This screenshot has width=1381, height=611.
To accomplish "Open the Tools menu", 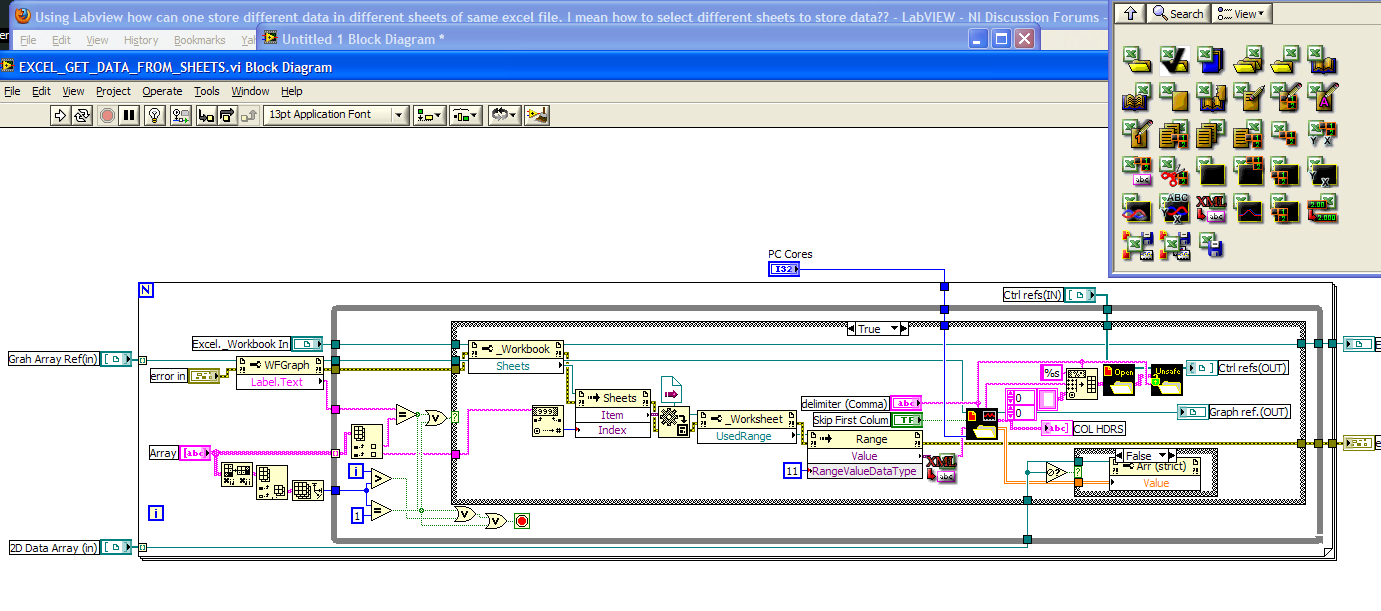I will click(207, 91).
